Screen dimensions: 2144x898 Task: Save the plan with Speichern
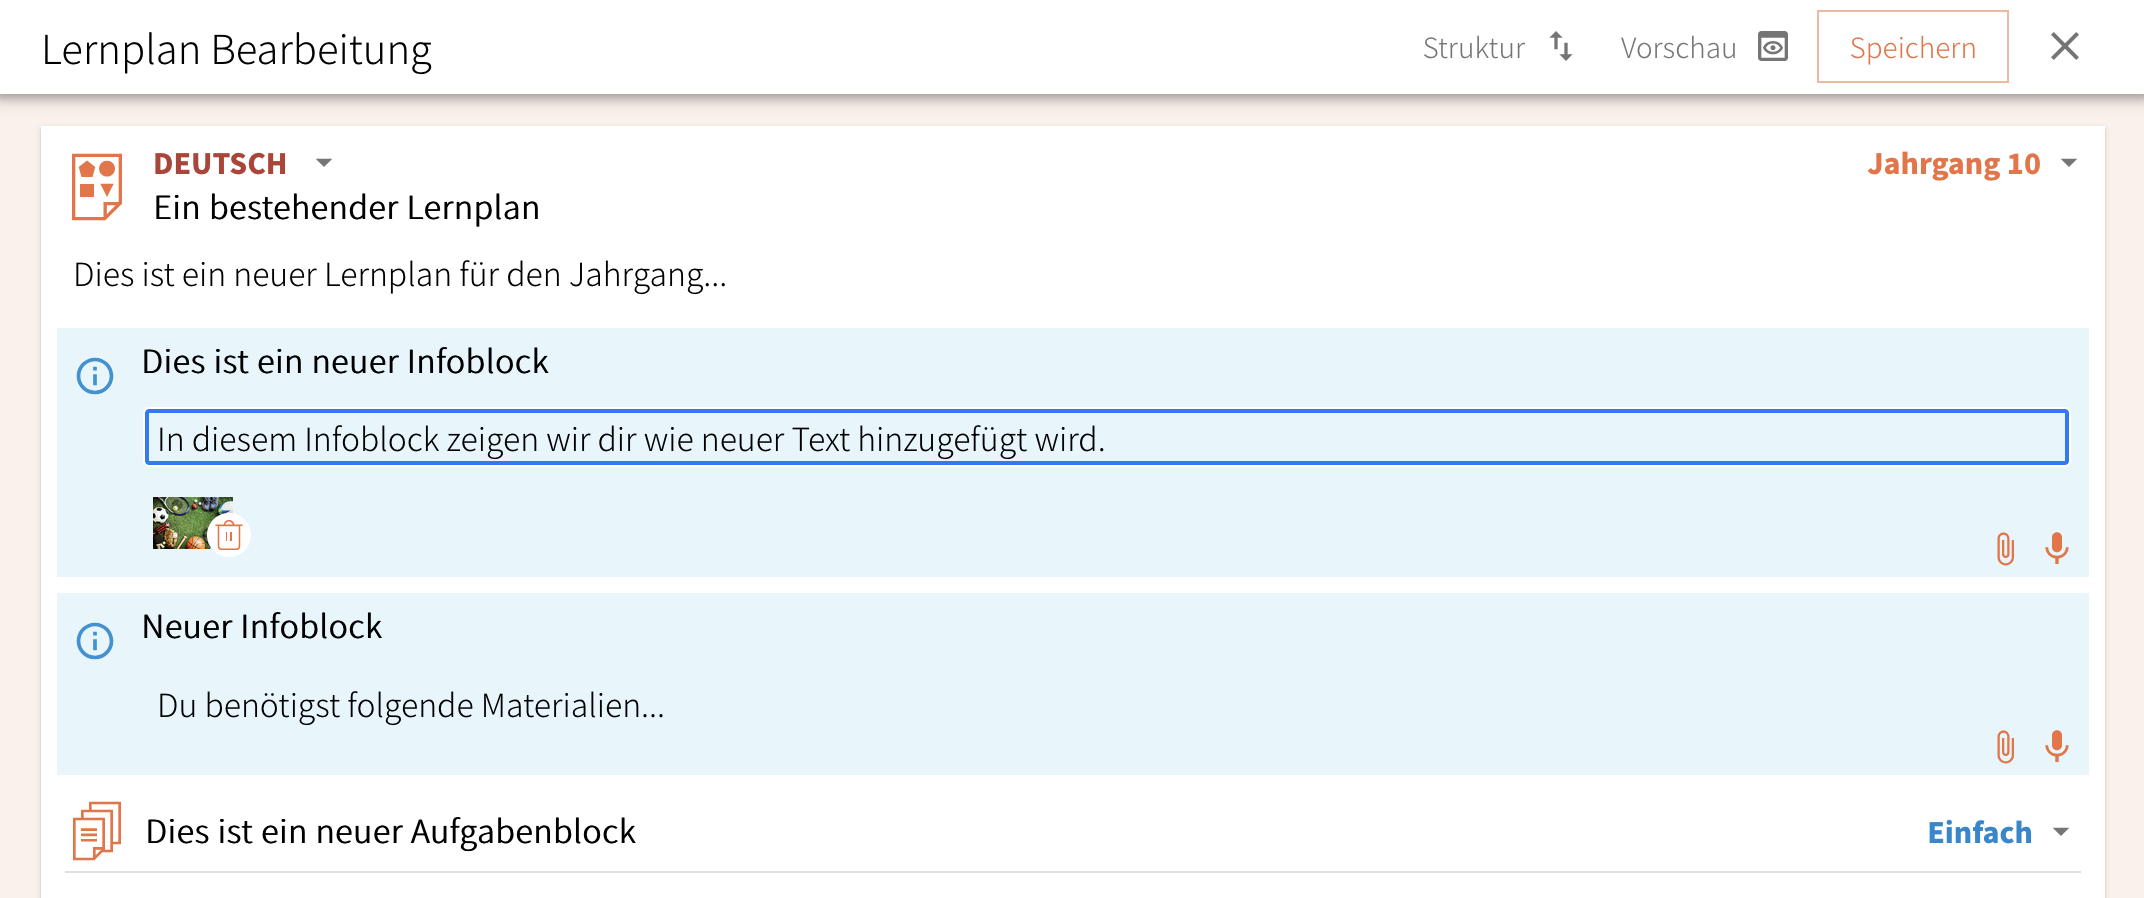click(1912, 47)
